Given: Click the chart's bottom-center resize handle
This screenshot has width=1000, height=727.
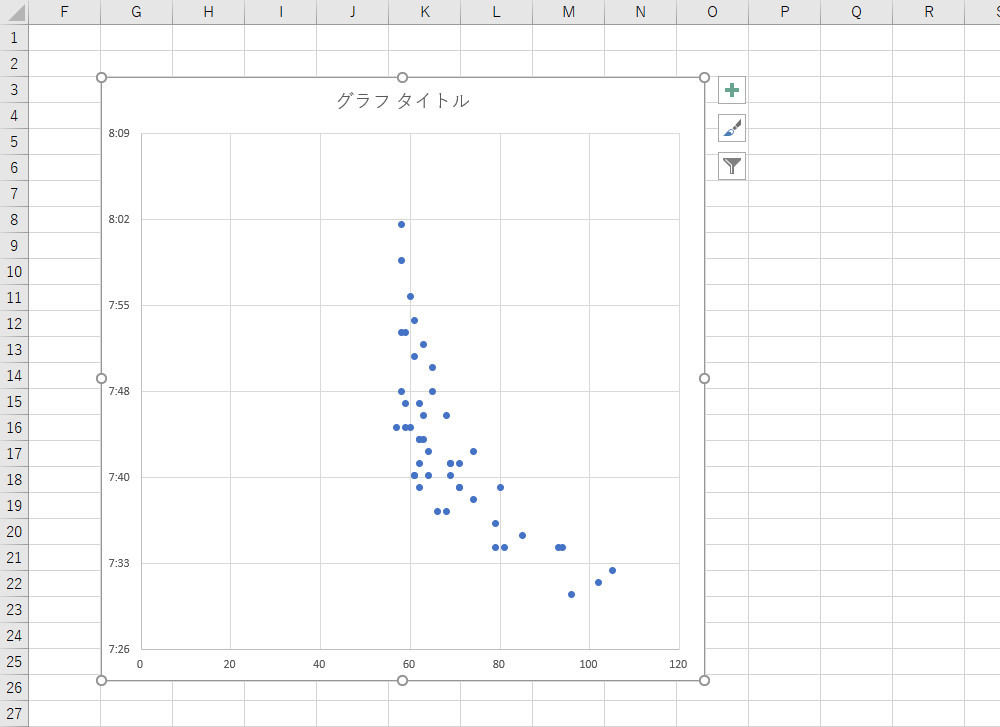Looking at the screenshot, I should (402, 680).
